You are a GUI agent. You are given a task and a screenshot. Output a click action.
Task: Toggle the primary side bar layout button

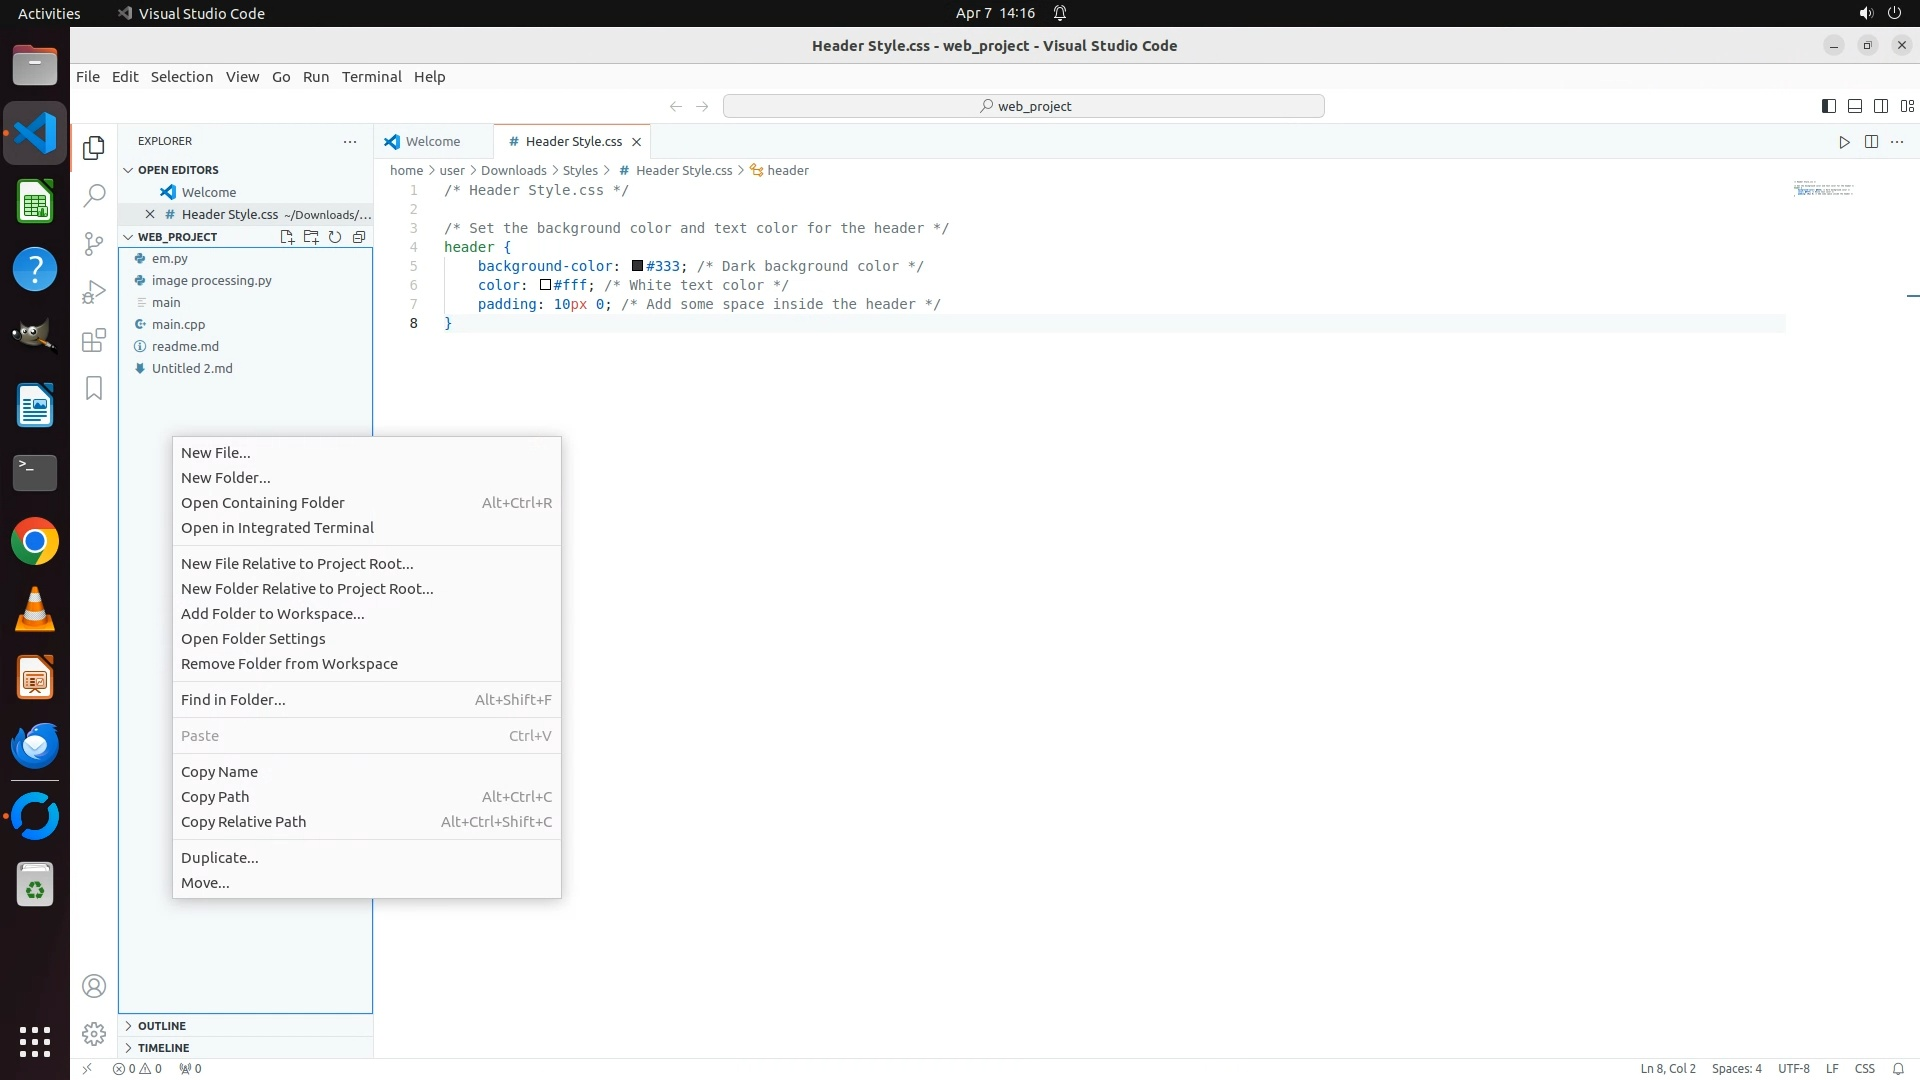click(x=1828, y=106)
